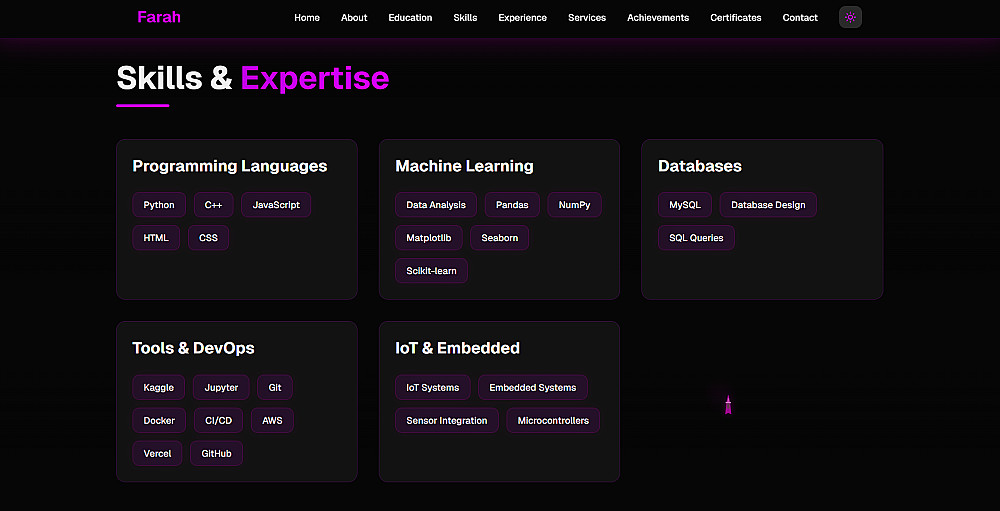
Task: Open Achievements from the top navigation
Action: tap(658, 18)
